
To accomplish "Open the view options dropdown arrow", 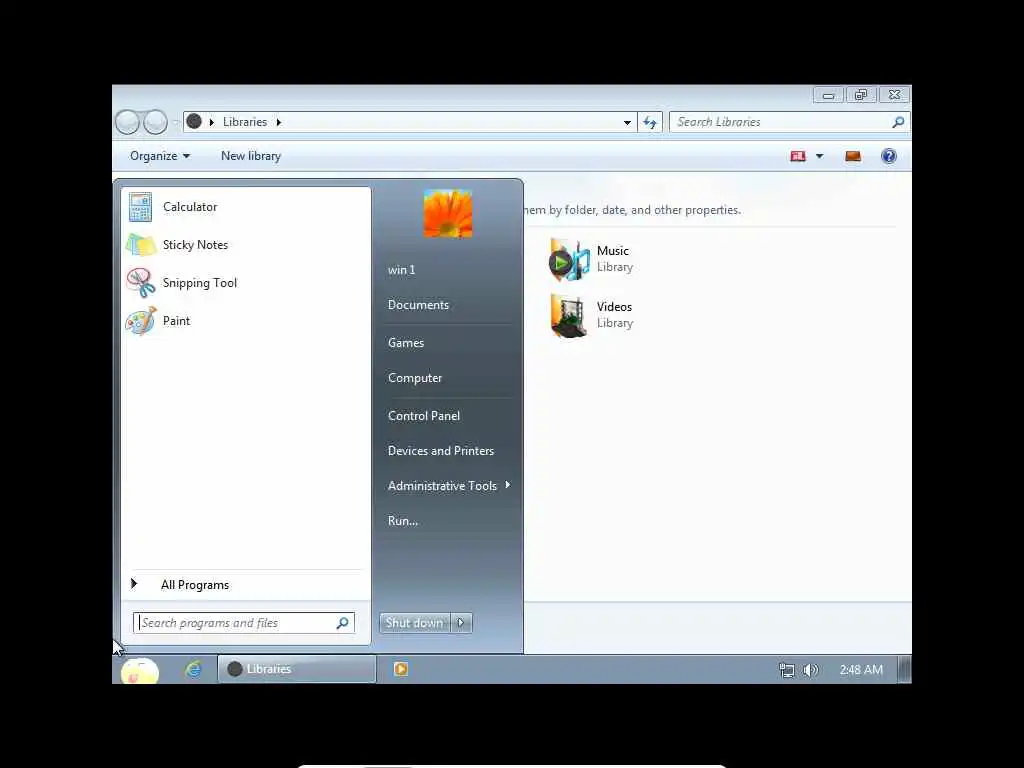I will click(820, 156).
